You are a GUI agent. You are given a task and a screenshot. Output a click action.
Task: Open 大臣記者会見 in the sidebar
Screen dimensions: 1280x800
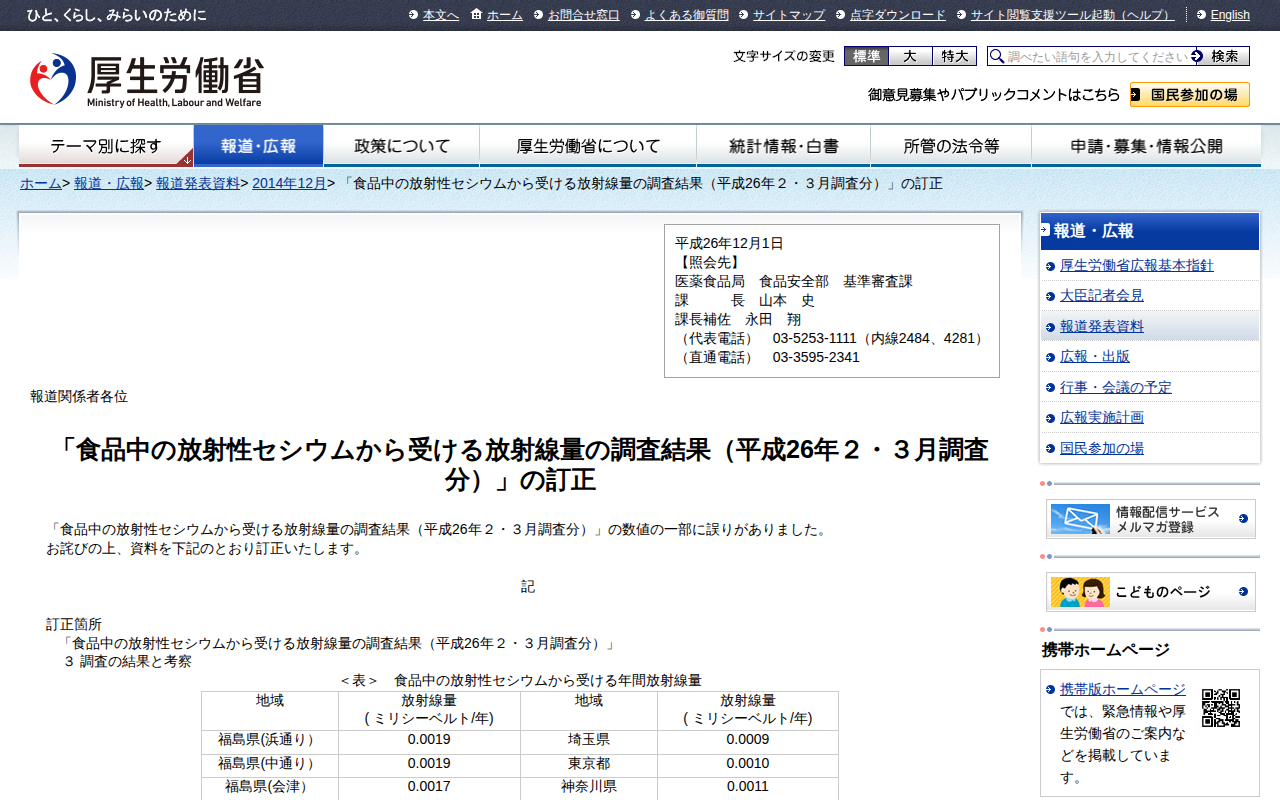[x=1101, y=296]
